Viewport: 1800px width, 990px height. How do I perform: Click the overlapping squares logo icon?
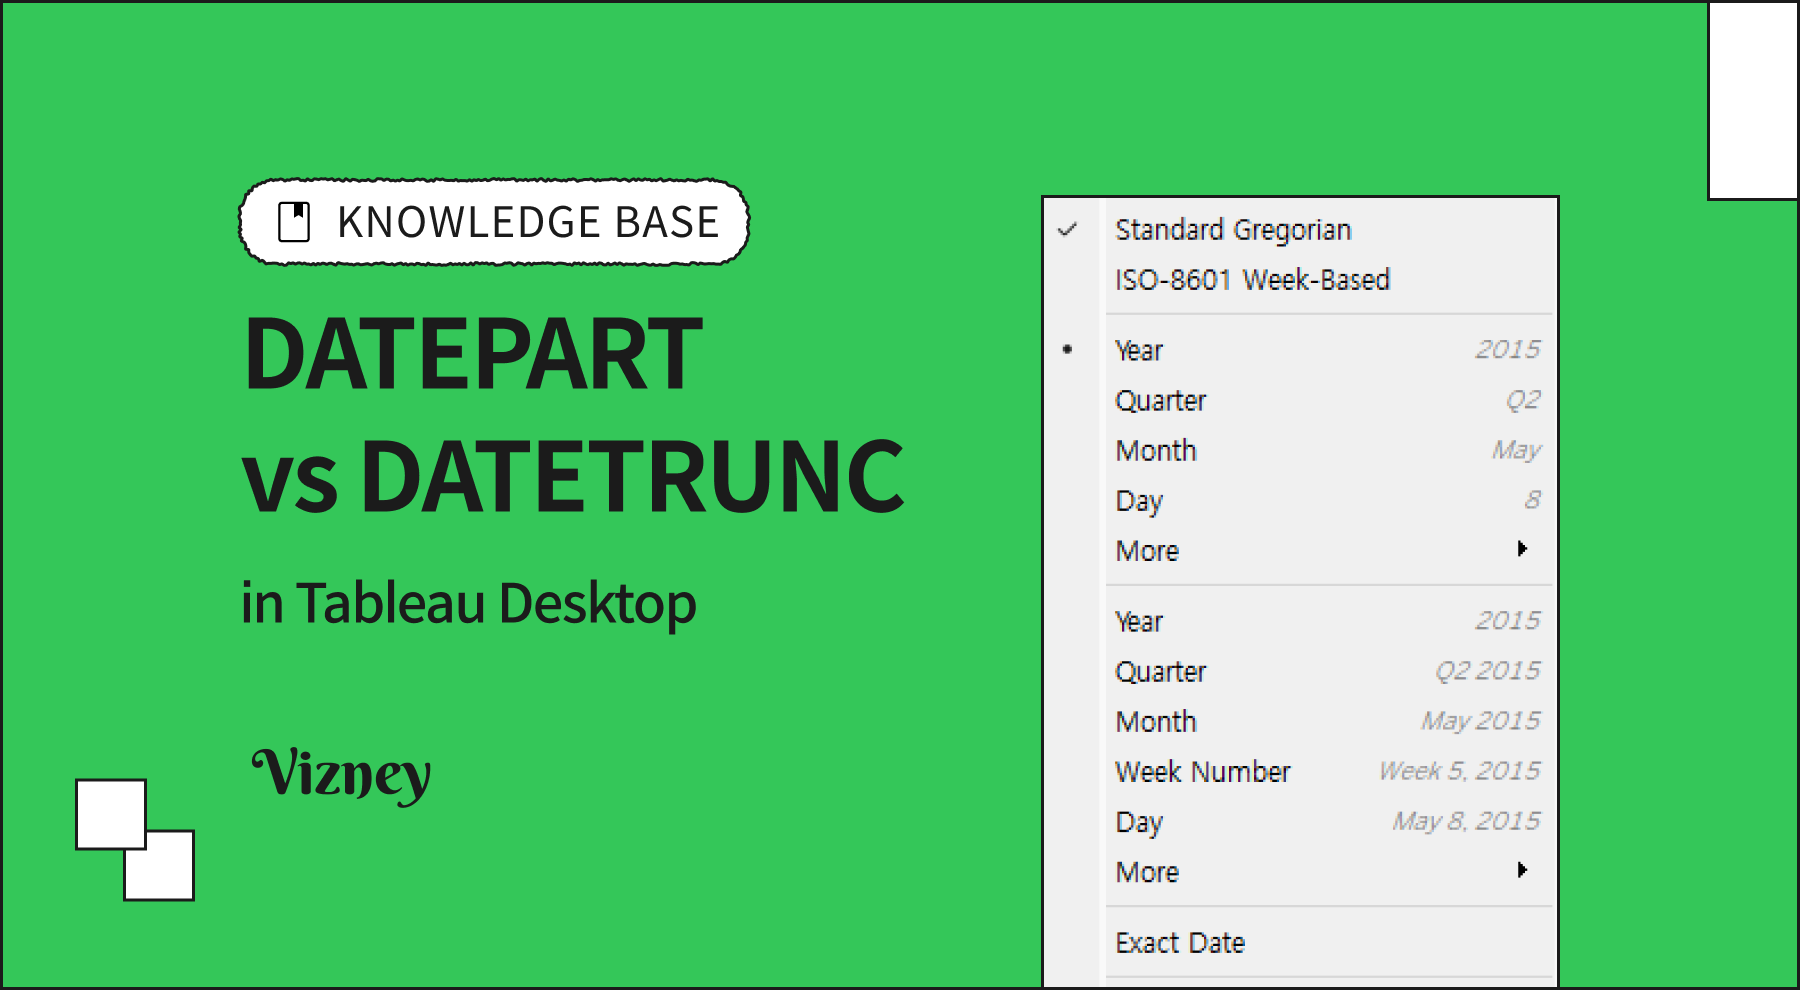point(135,840)
